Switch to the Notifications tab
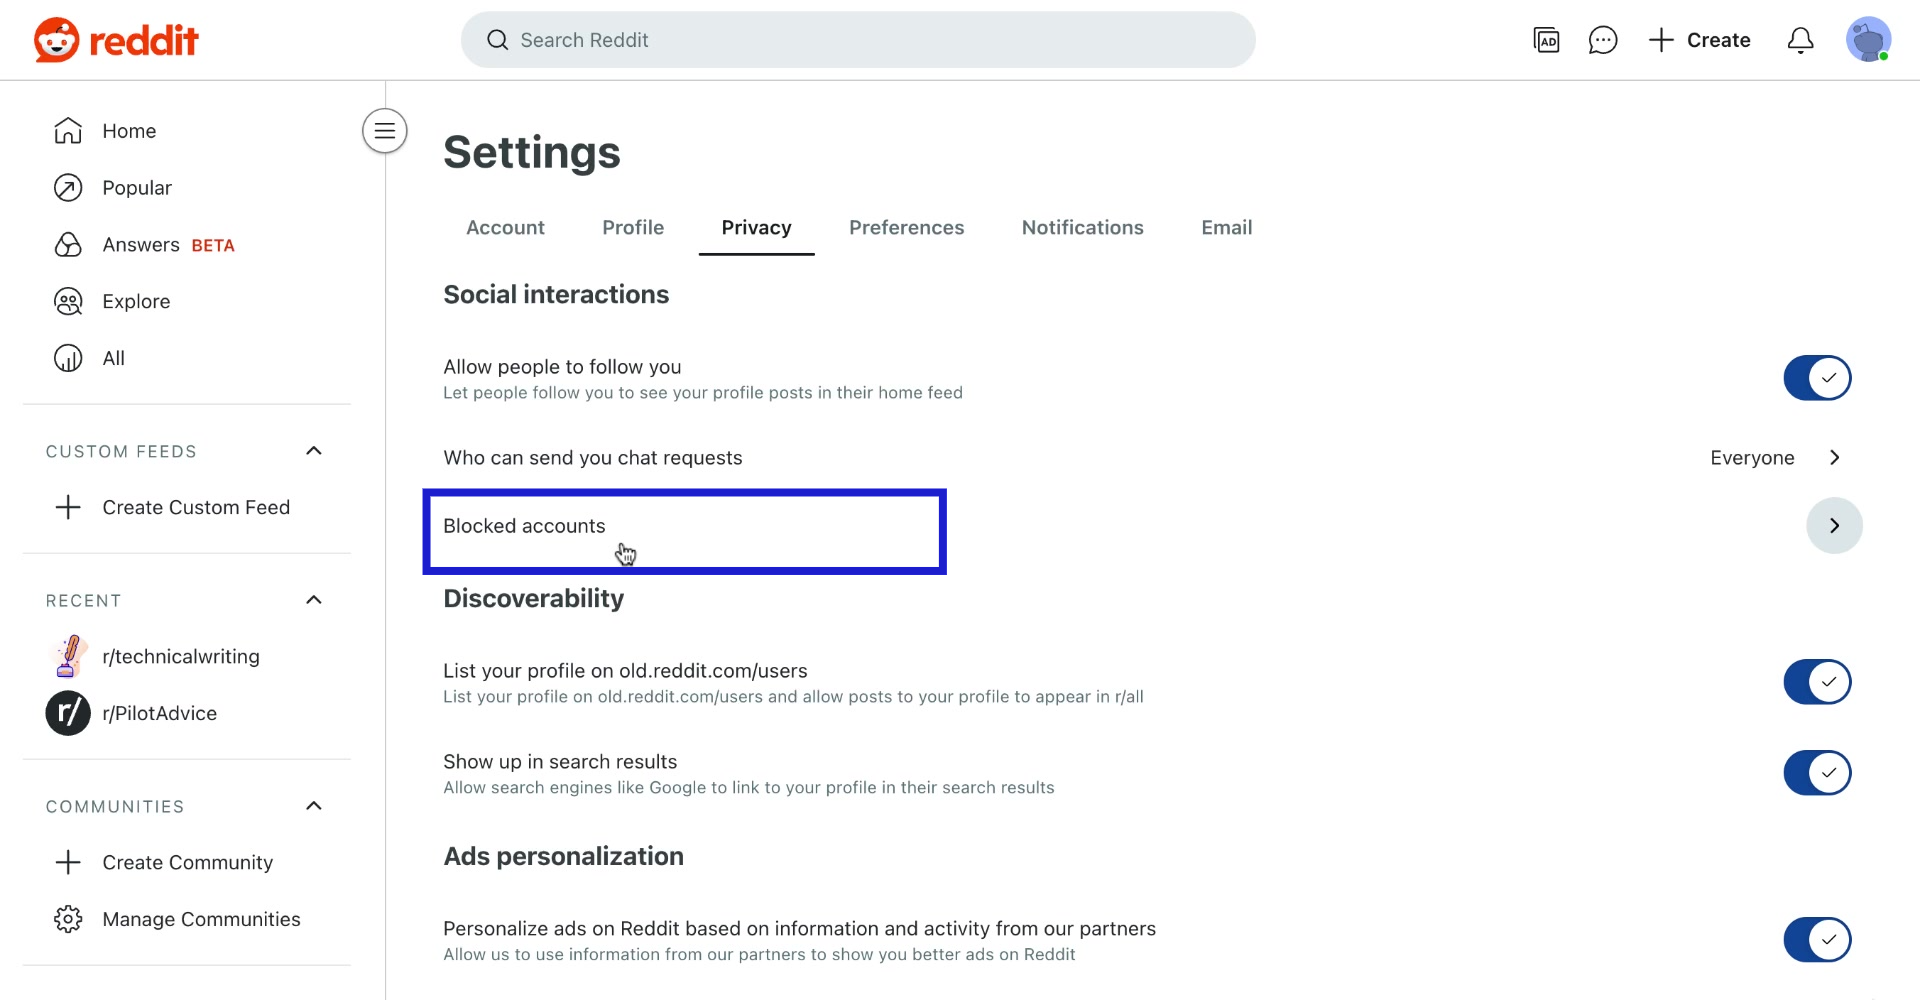Screen dimensions: 1920x1000 coord(1082,227)
